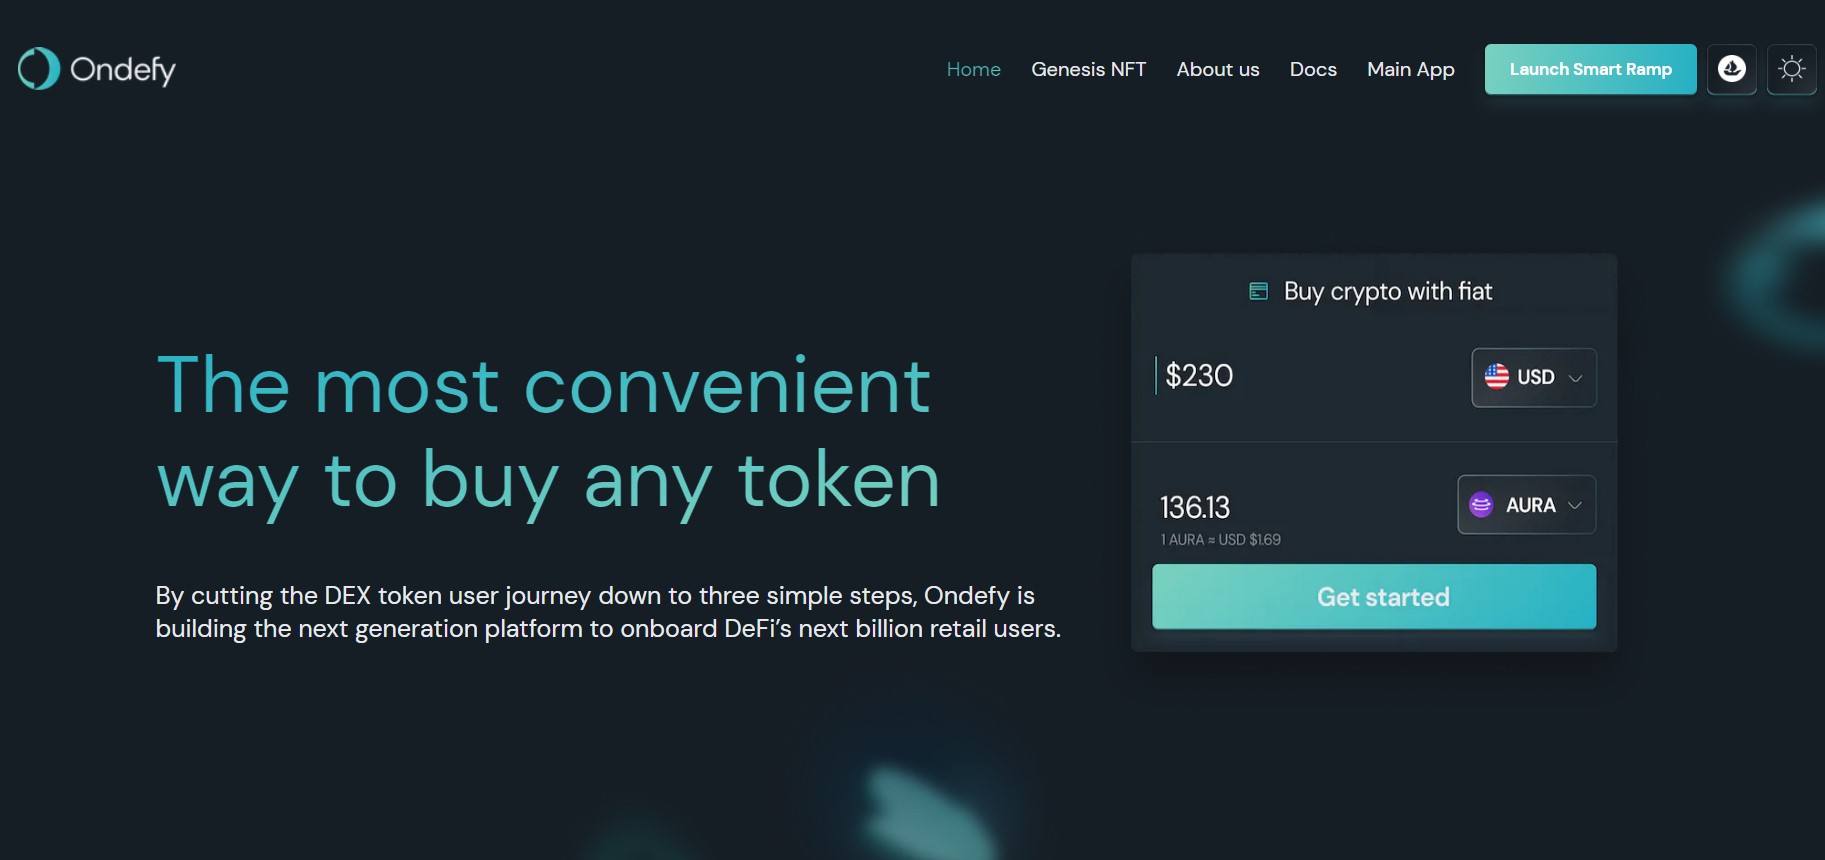Open the OpenSea sailboat icon link
This screenshot has width=1825, height=860.
(x=1732, y=69)
